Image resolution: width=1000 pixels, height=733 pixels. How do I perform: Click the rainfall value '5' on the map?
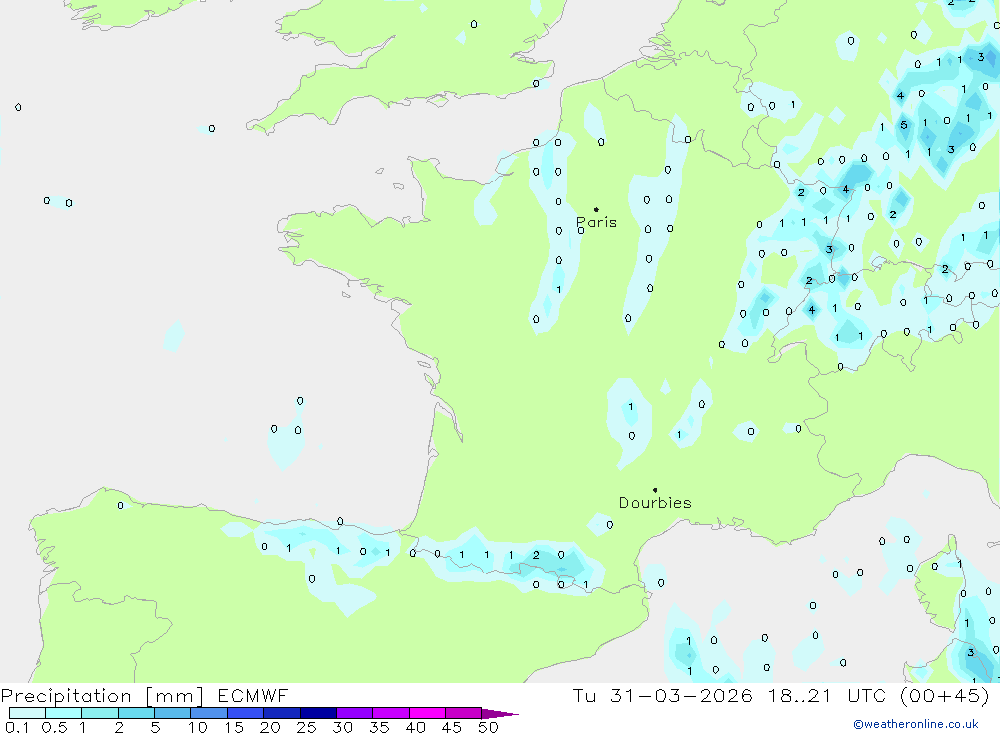coord(903,125)
